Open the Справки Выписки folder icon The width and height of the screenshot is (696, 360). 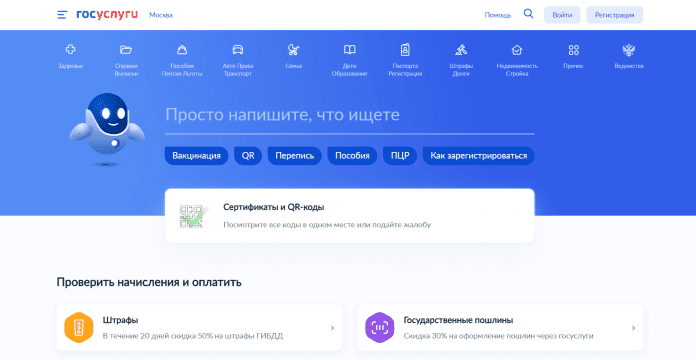click(126, 49)
